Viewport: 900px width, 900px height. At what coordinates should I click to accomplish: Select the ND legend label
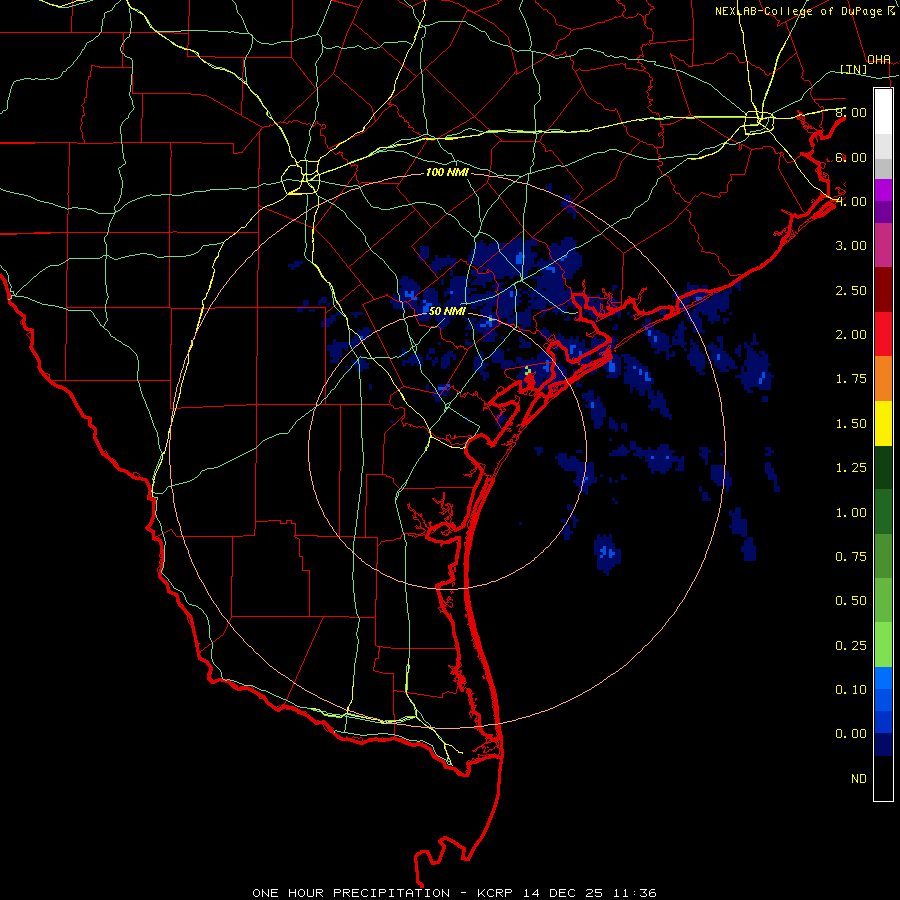point(859,779)
